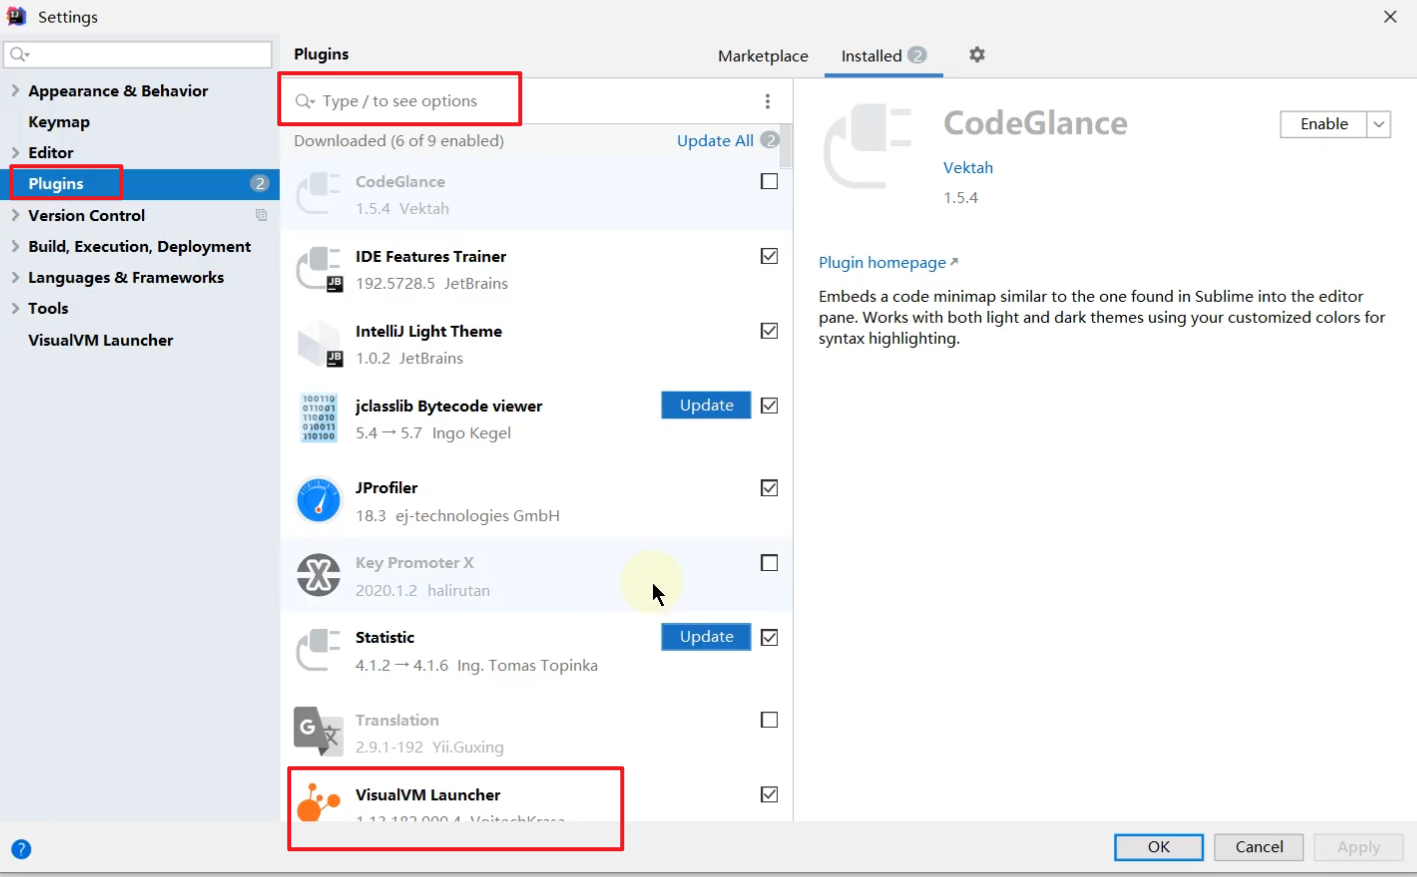The width and height of the screenshot is (1417, 877).
Task: Select the IntelliJ Light Theme plugin icon
Action: pyautogui.click(x=319, y=343)
